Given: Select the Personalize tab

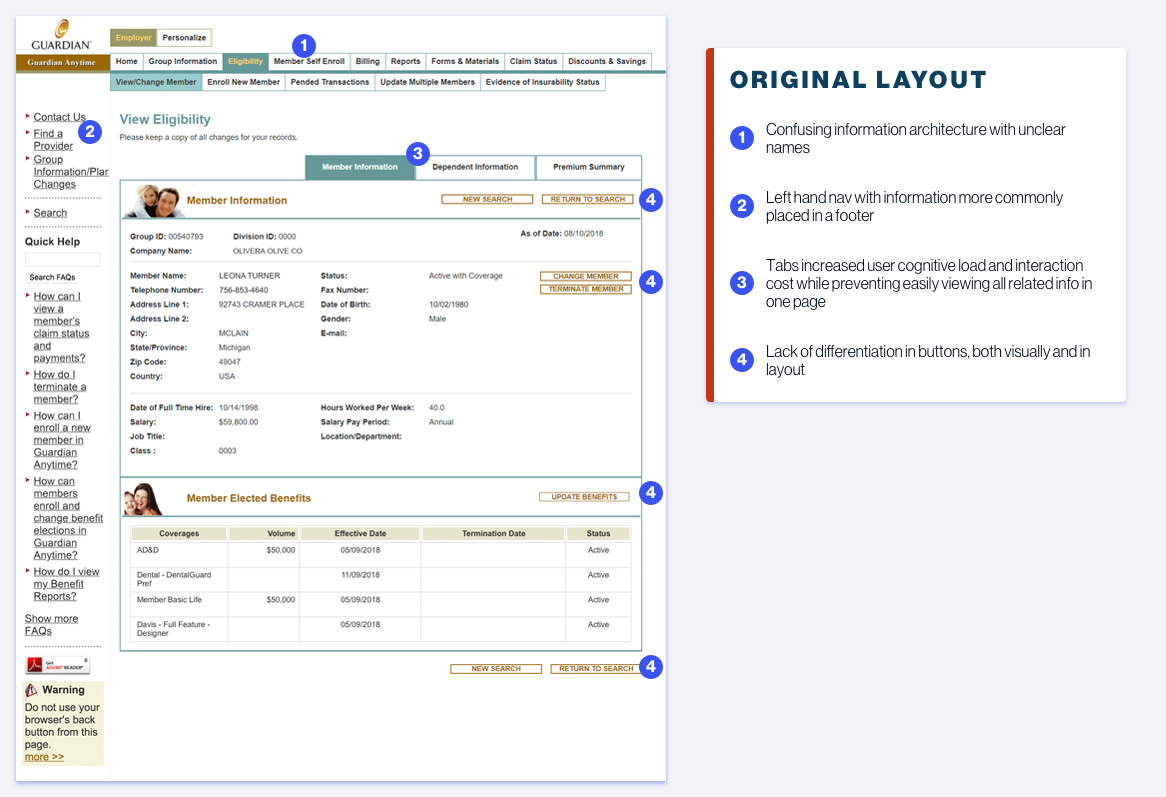Looking at the screenshot, I should (x=184, y=38).
